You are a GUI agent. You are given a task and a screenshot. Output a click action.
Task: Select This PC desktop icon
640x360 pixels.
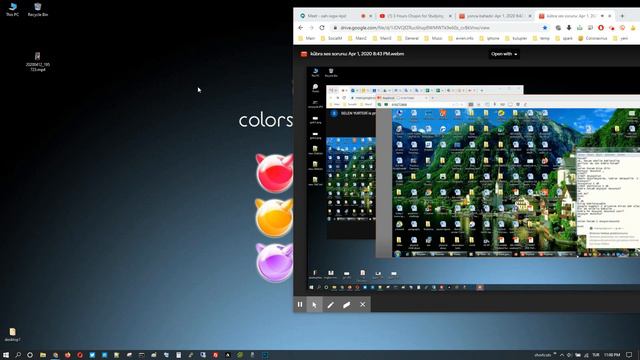pyautogui.click(x=12, y=9)
